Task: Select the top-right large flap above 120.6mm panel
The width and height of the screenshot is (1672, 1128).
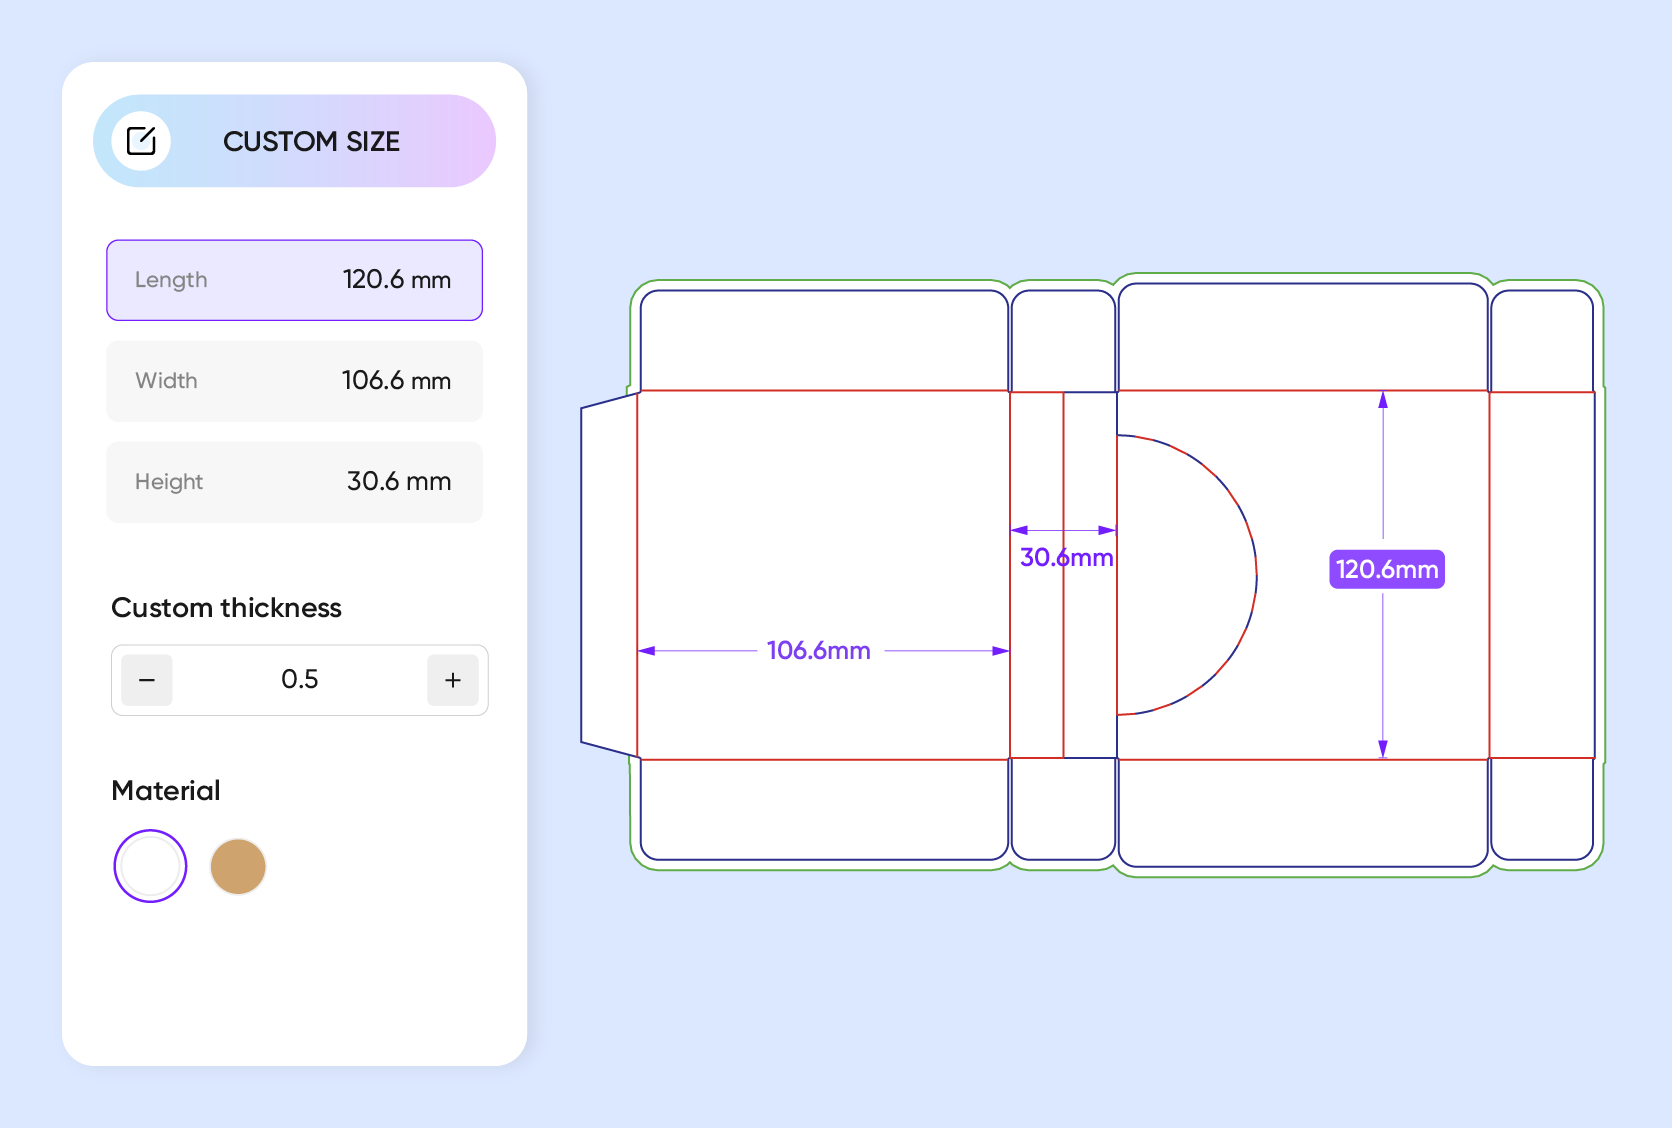Action: pyautogui.click(x=1302, y=336)
